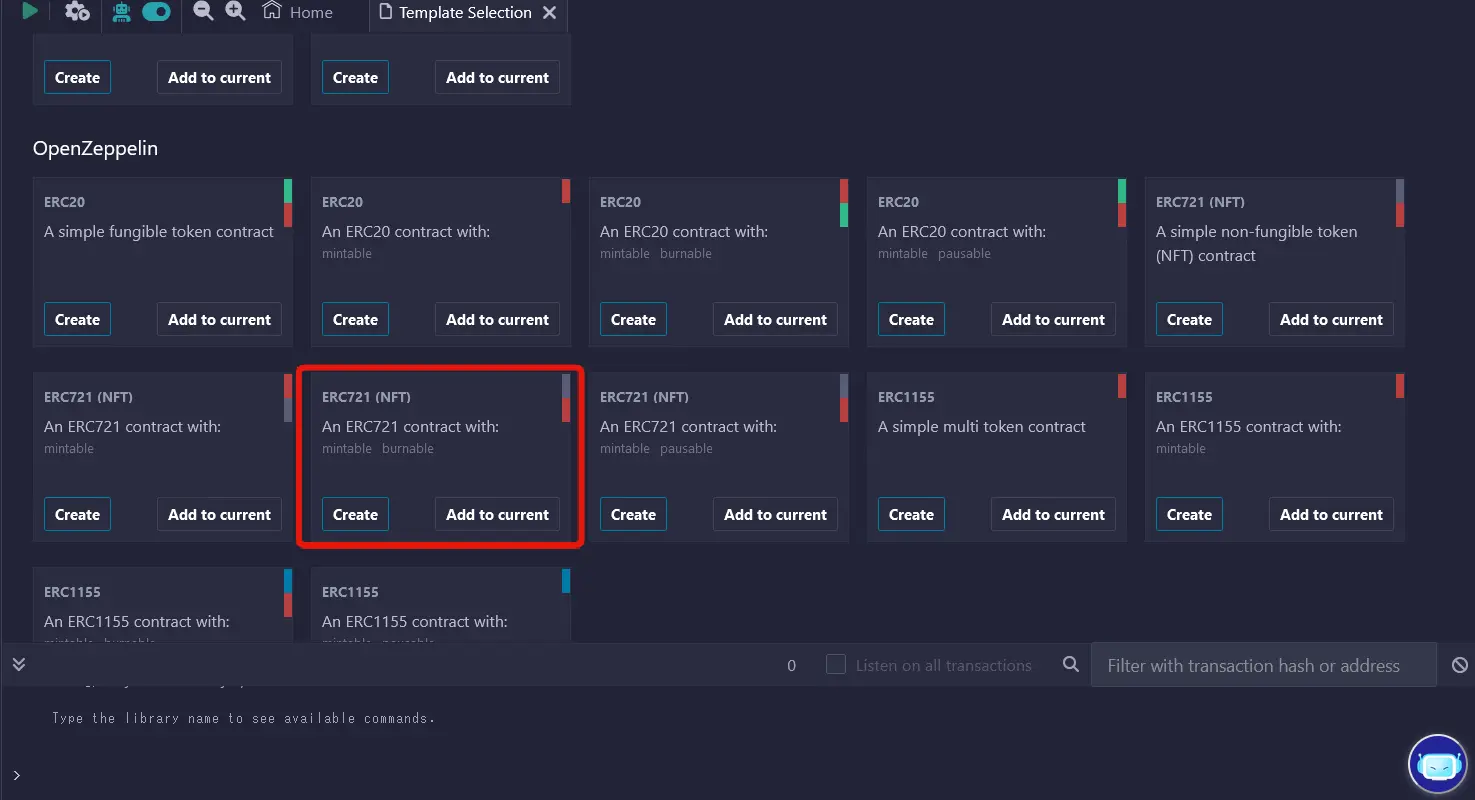The image size is (1475, 800).
Task: Add ERC1155 mintable-only template to current
Action: point(1331,515)
